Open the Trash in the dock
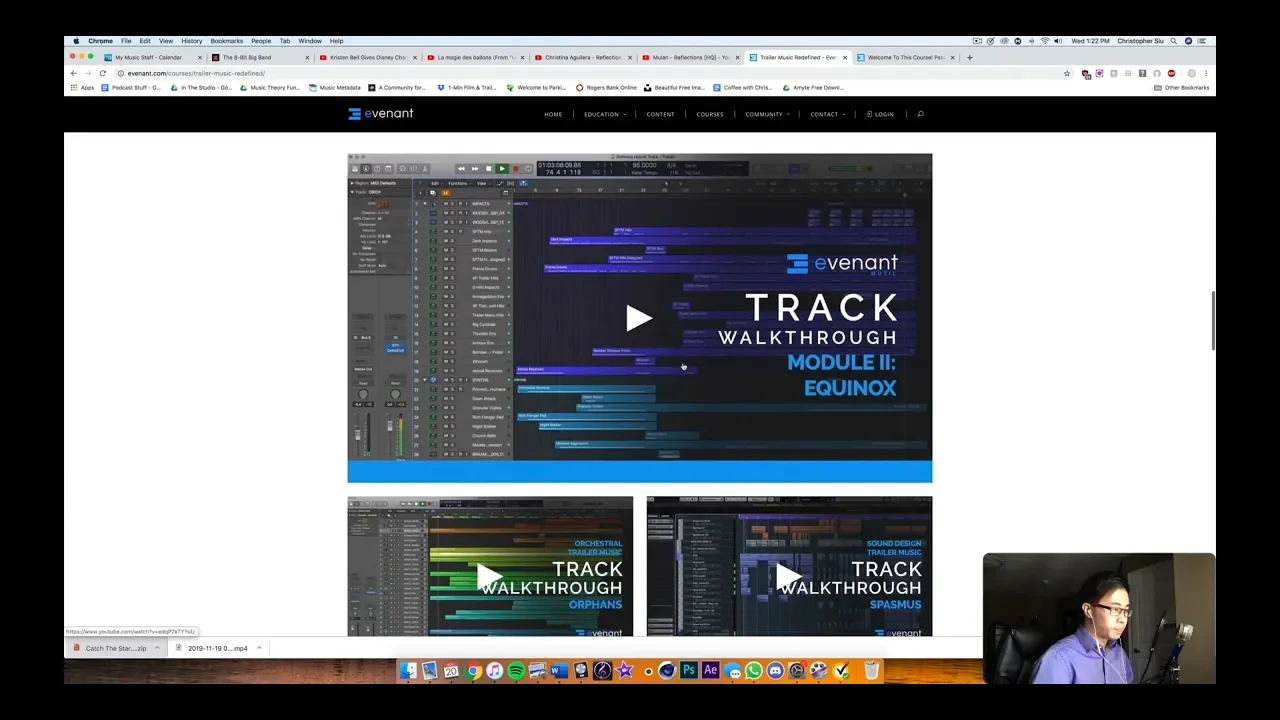Viewport: 1280px width, 720px height. (x=872, y=671)
